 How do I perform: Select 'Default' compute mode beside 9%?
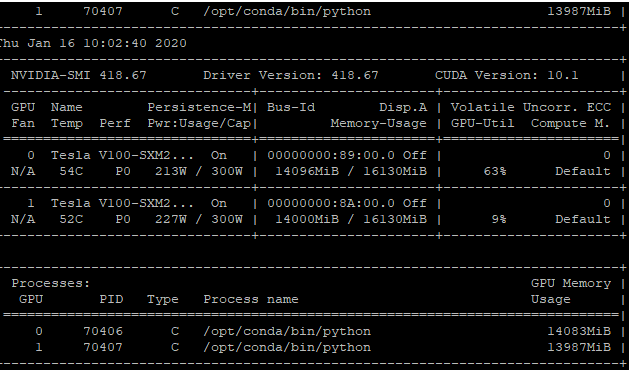(x=583, y=220)
